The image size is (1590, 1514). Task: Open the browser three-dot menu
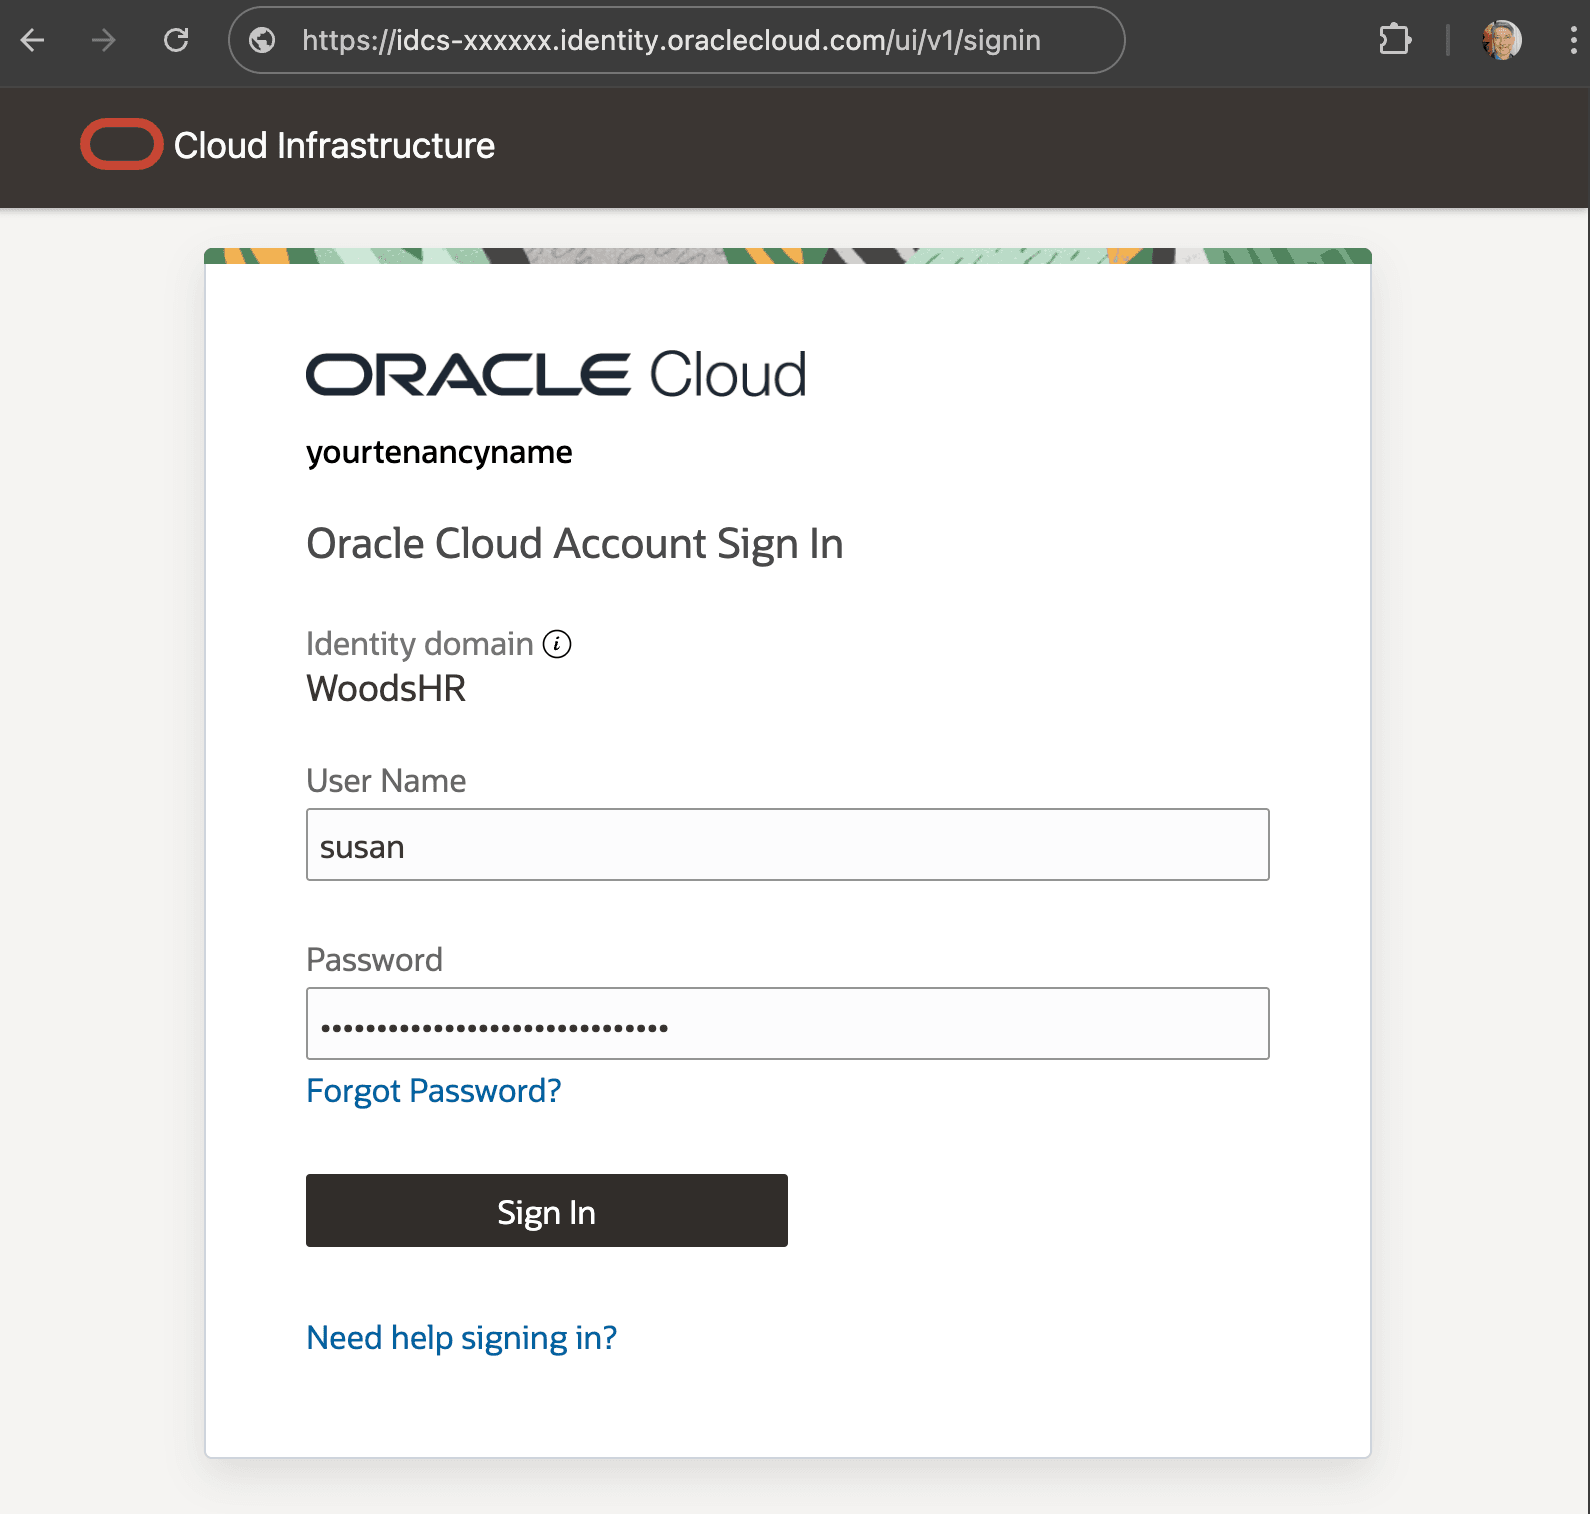(1573, 40)
